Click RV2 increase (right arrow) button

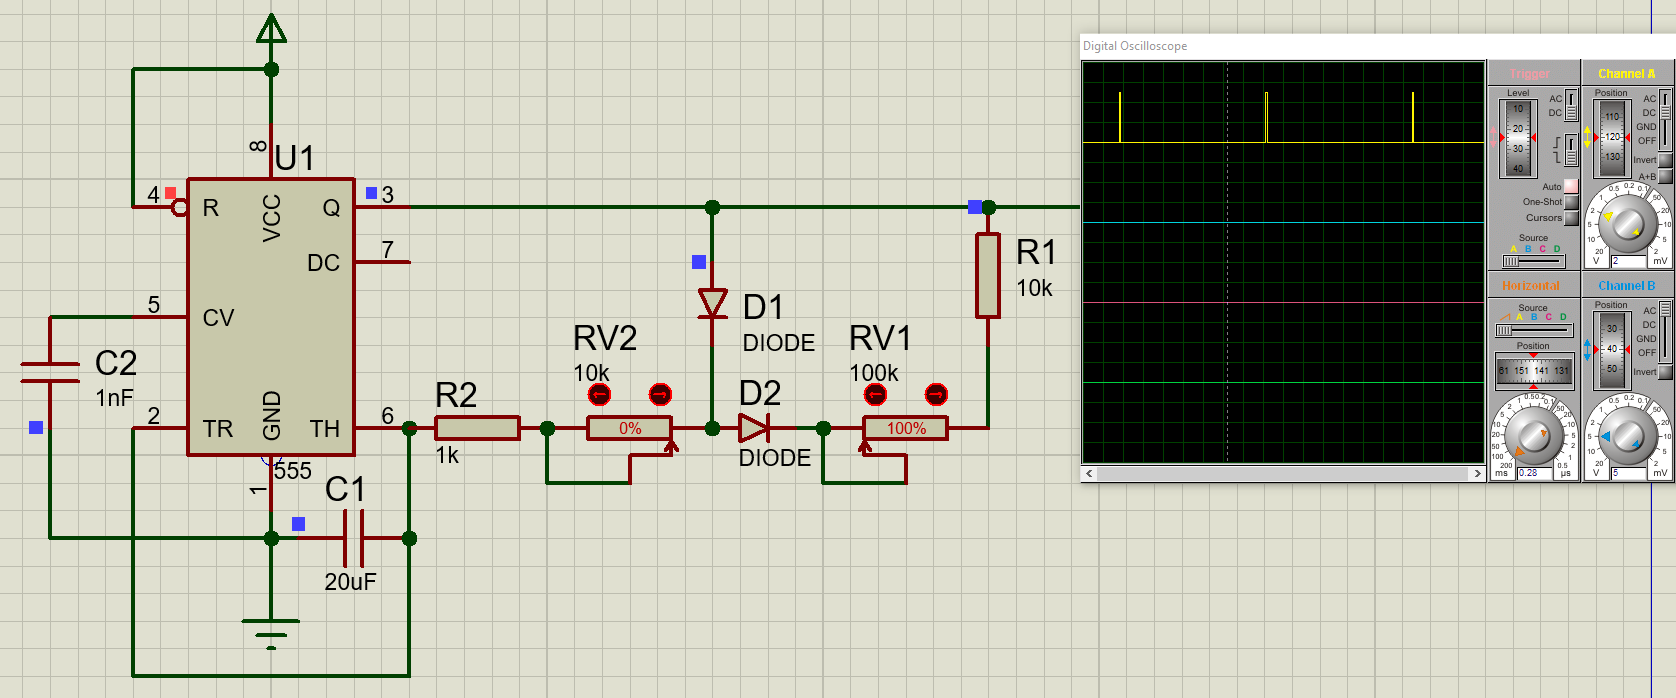(x=660, y=395)
